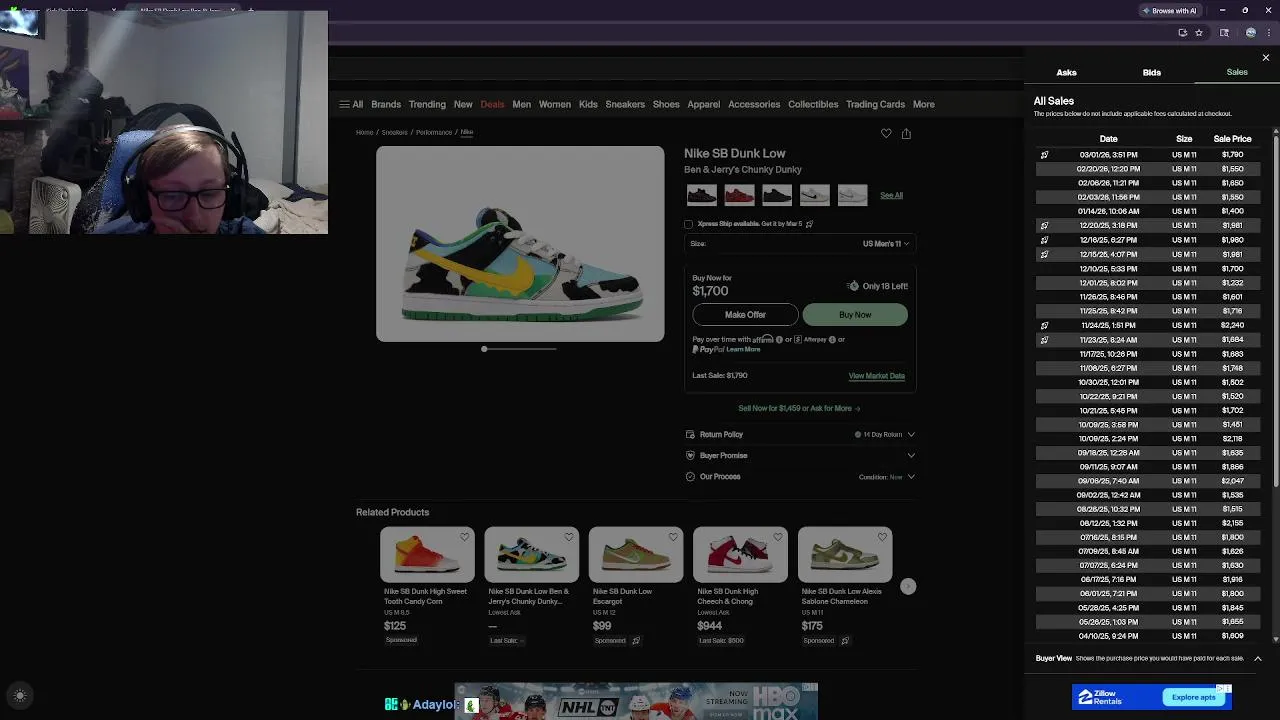Close the sales side panel
Image resolution: width=1280 pixels, height=720 pixels.
click(1266, 58)
